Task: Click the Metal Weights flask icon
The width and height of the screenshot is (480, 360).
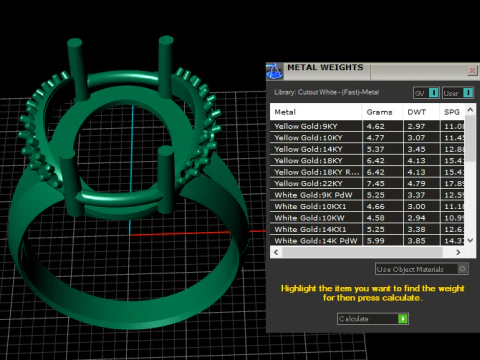Action: coord(275,71)
